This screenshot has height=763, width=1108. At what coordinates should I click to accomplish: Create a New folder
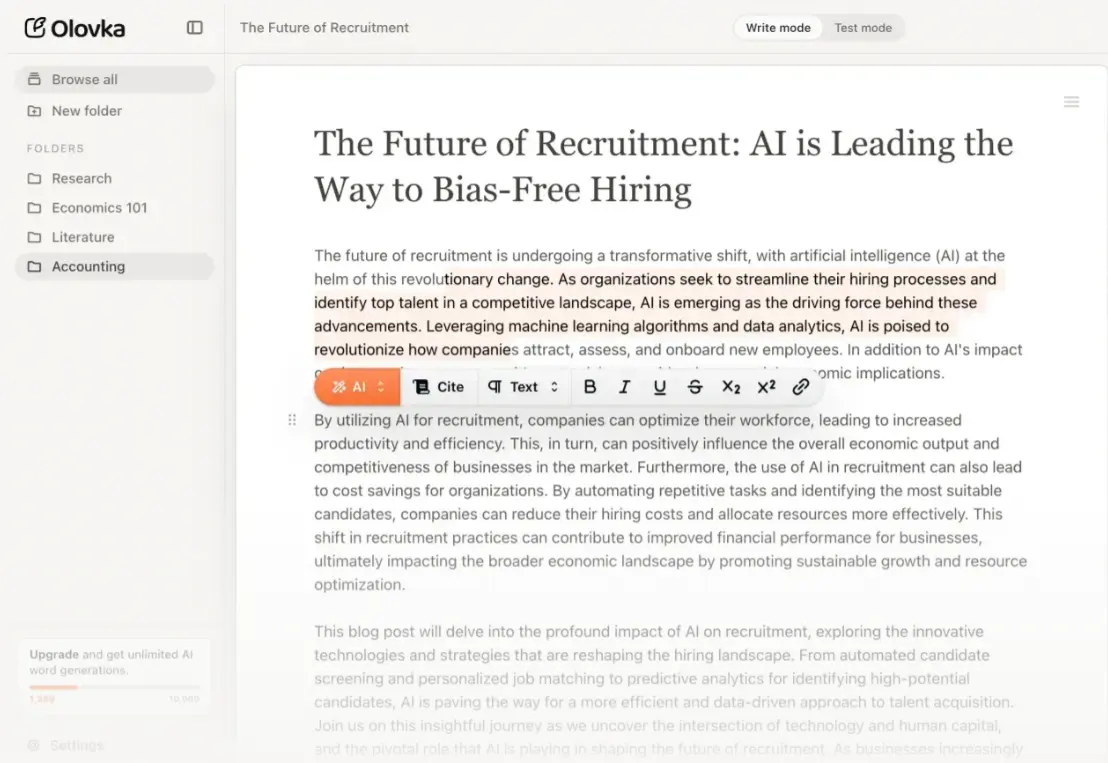pyautogui.click(x=84, y=110)
